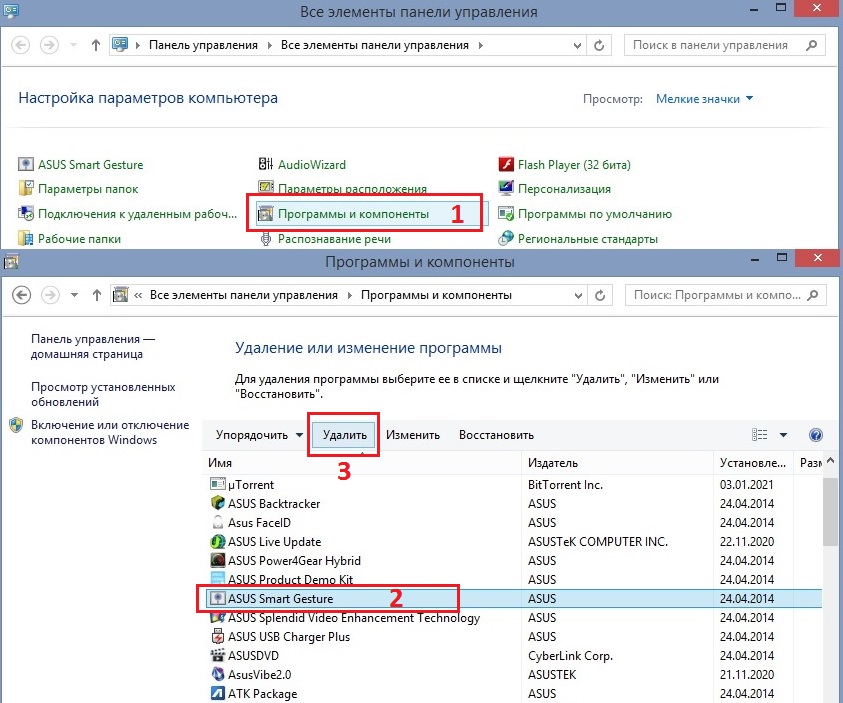Open Просмотр установленных обновлений link
This screenshot has height=703, width=843.
click(x=103, y=394)
